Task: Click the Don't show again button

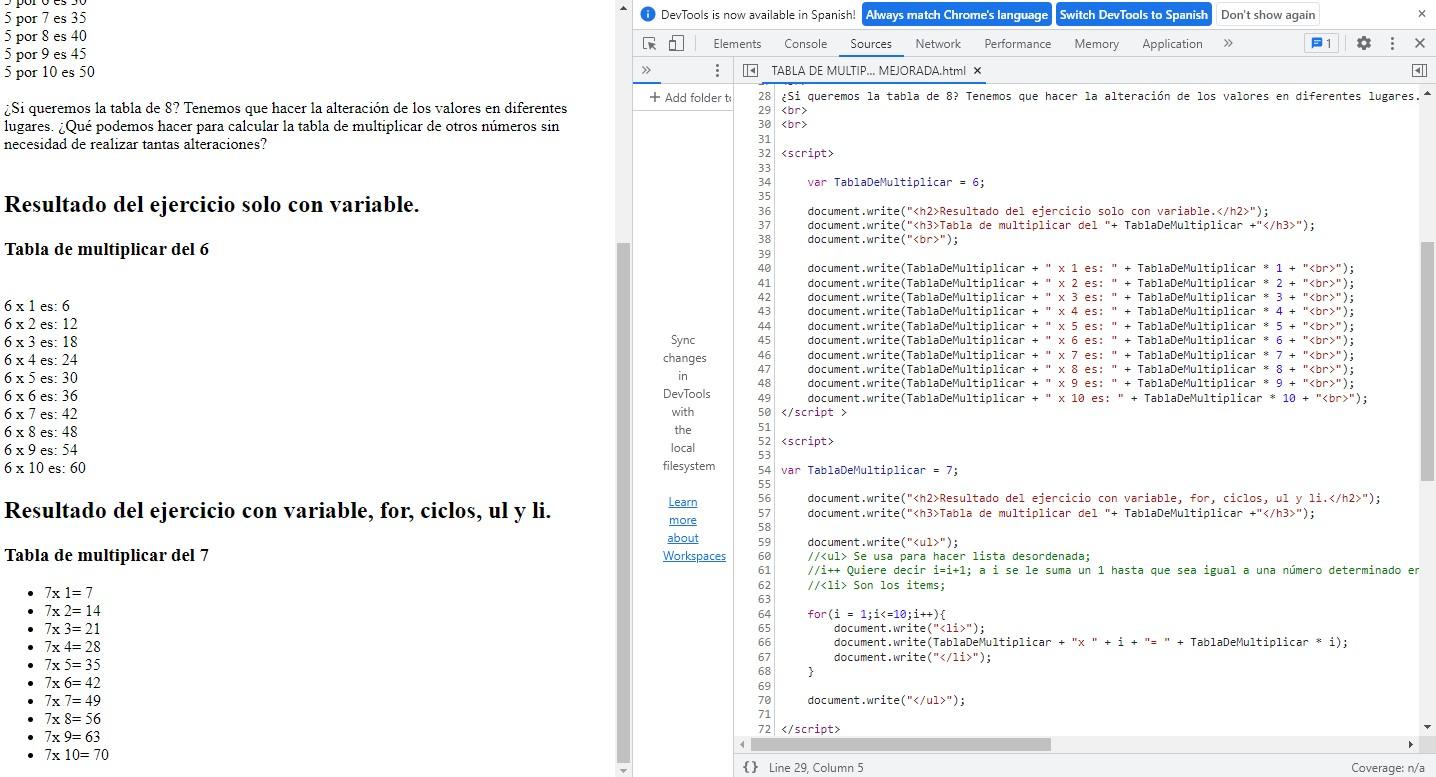Action: 1267,14
